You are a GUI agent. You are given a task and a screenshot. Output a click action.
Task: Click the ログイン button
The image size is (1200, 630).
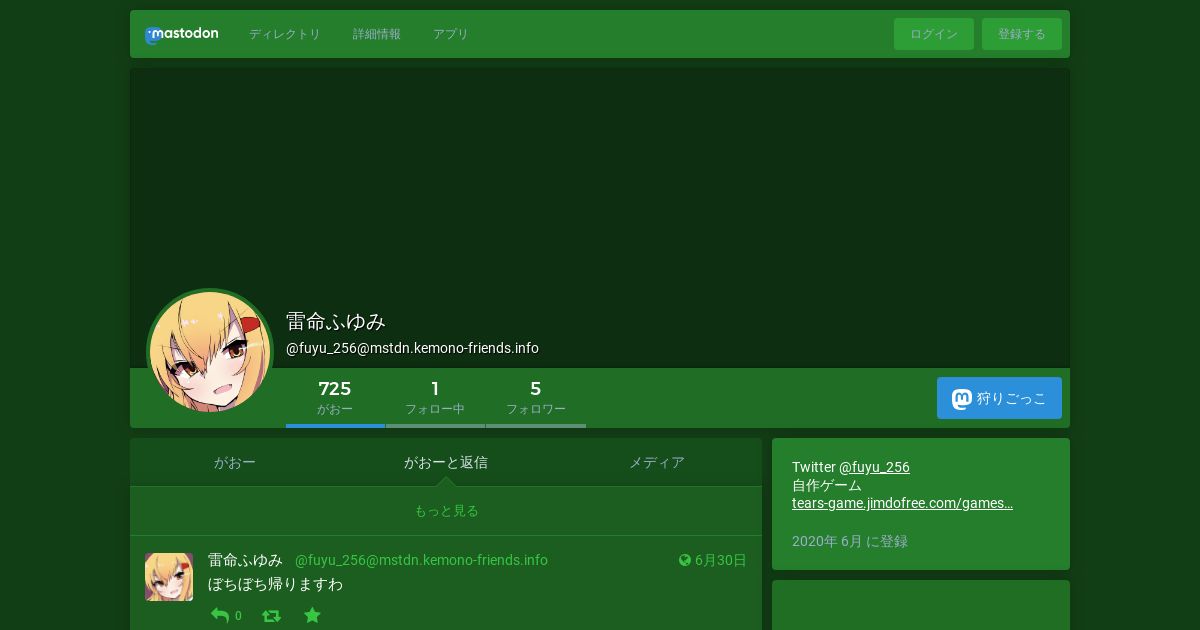(934, 34)
